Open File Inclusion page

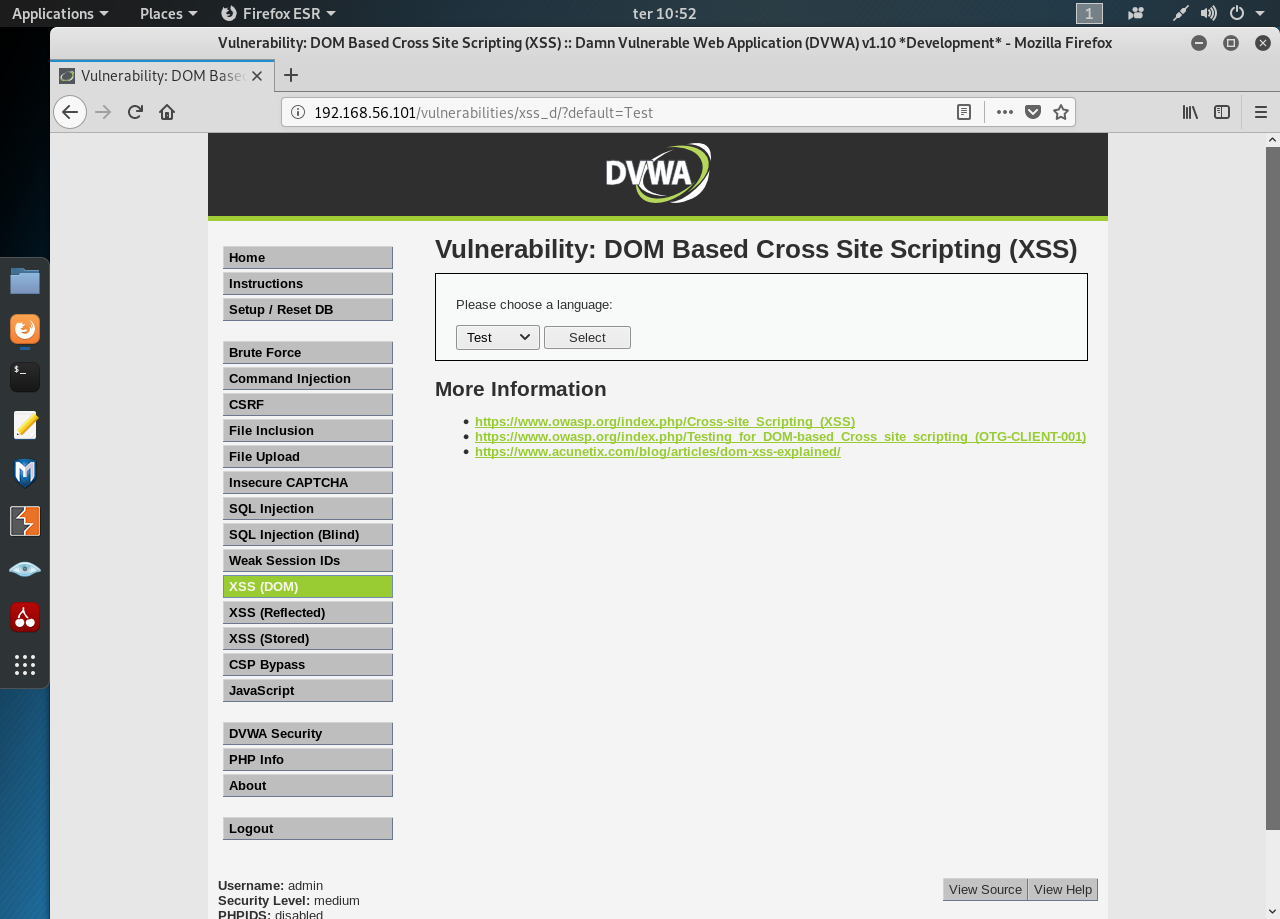click(x=308, y=431)
